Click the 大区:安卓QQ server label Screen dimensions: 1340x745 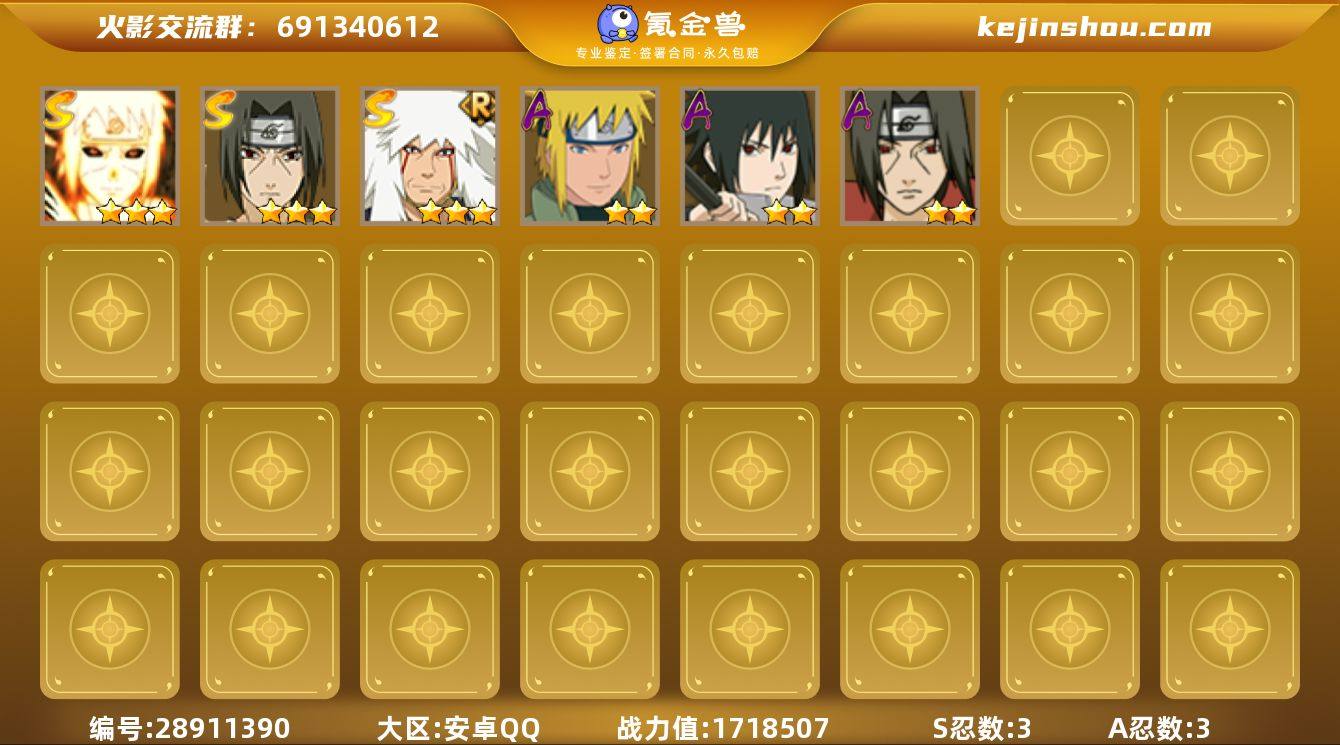tap(458, 728)
